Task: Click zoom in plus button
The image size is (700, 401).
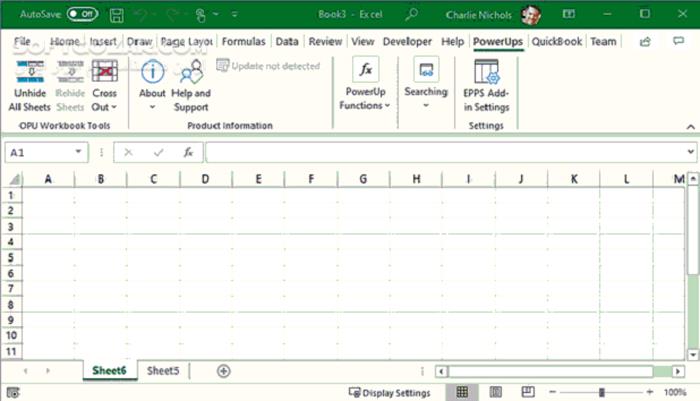Action: click(x=650, y=392)
